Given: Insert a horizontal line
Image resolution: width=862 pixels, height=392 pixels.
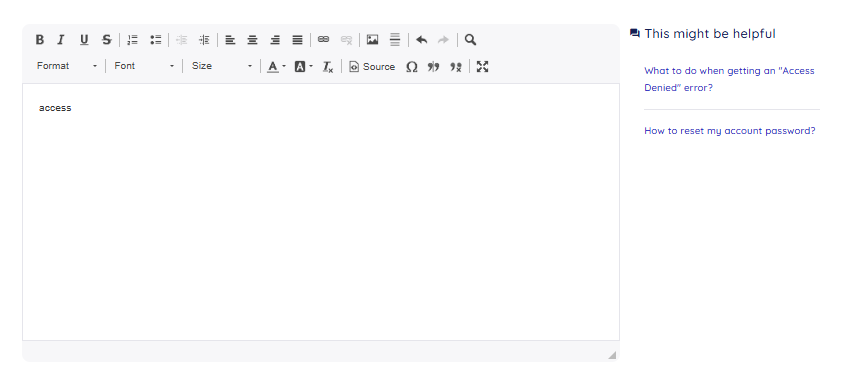Looking at the screenshot, I should (395, 40).
